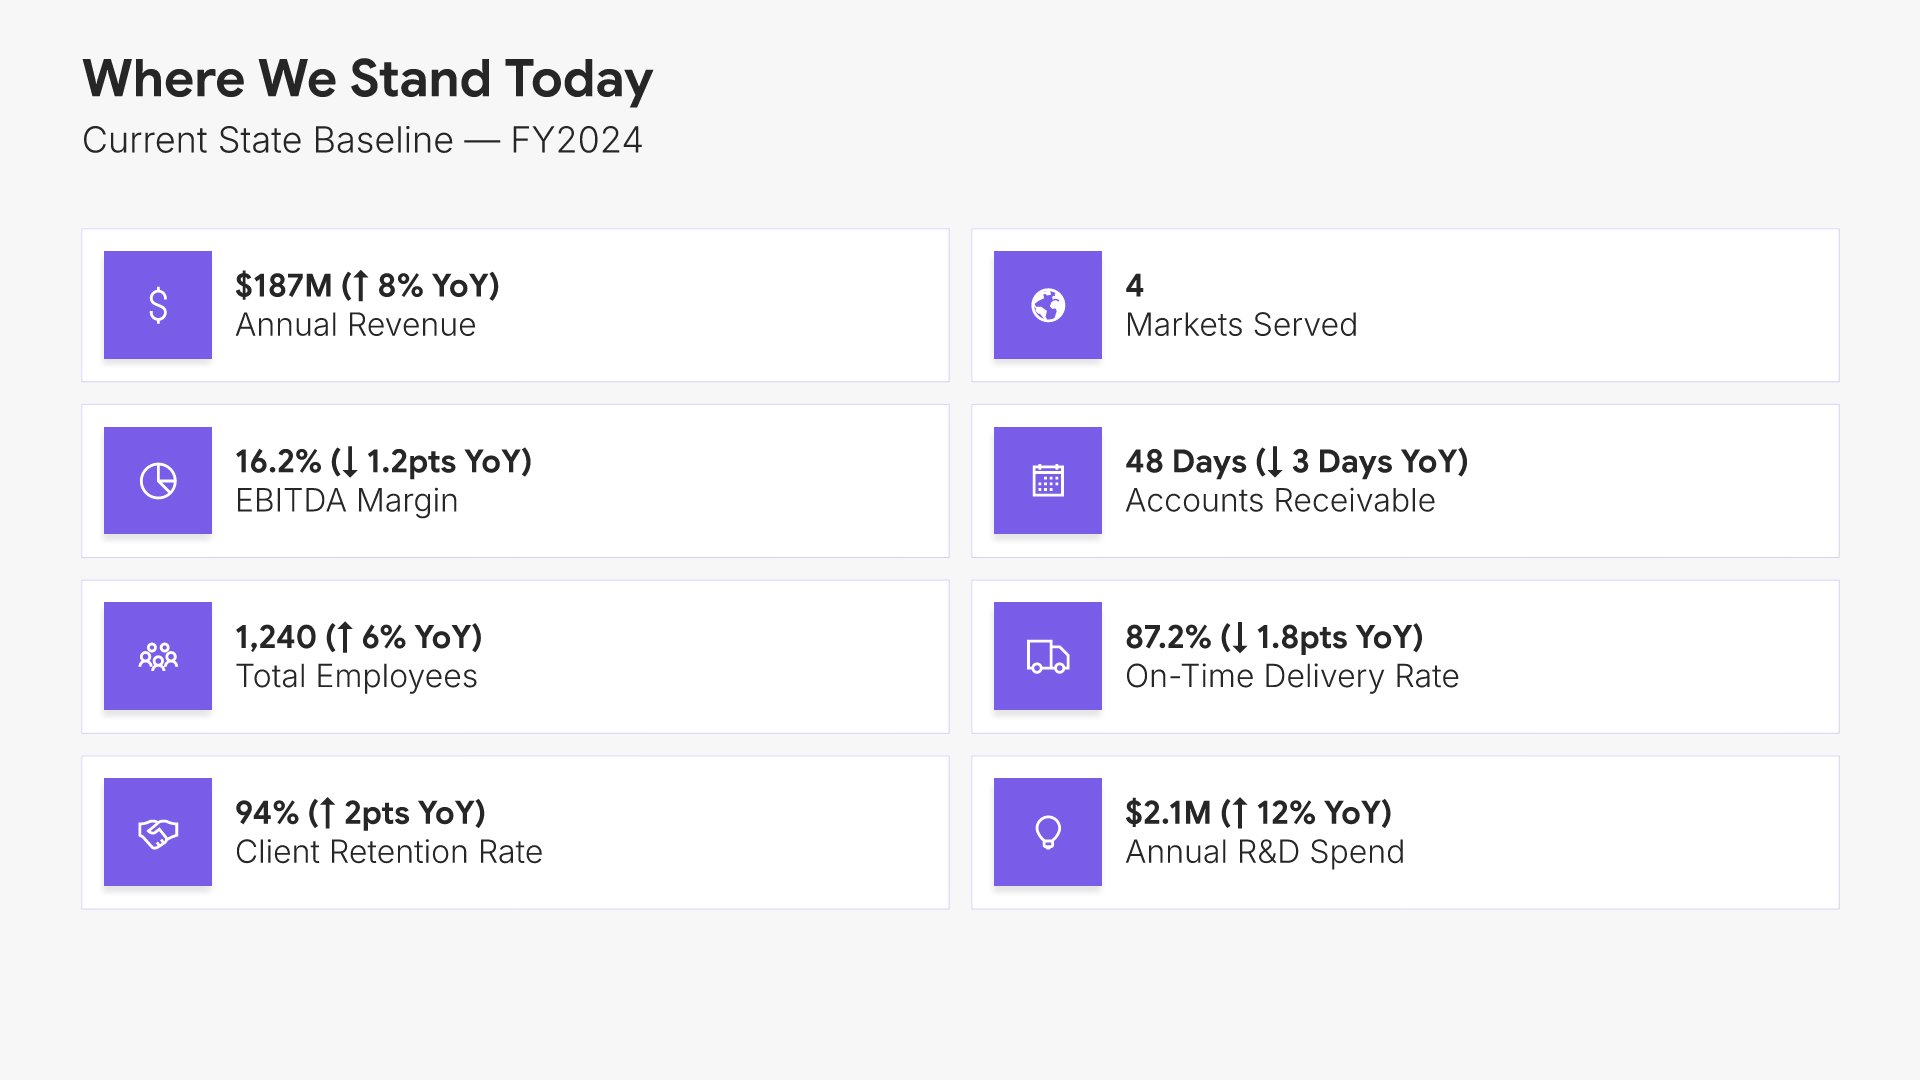Viewport: 1920px width, 1080px height.
Task: Click the calendar Accounts Receivable icon
Action: tap(1047, 481)
